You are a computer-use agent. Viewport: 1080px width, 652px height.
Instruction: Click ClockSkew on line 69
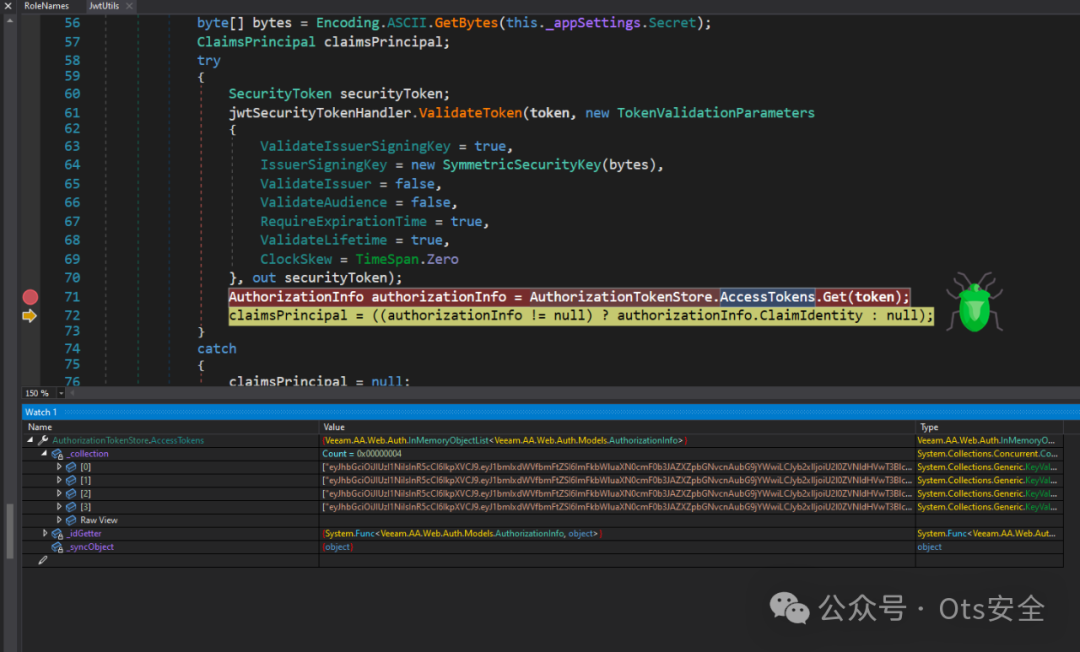point(295,260)
